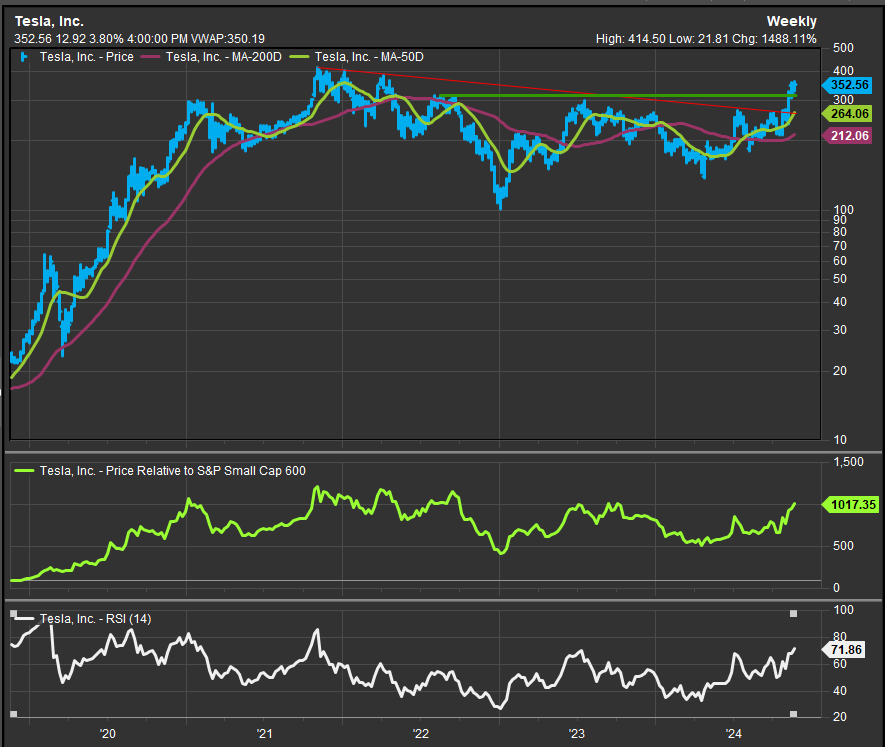Click the 400 label on price axis
This screenshot has height=747, width=885.
pos(843,71)
